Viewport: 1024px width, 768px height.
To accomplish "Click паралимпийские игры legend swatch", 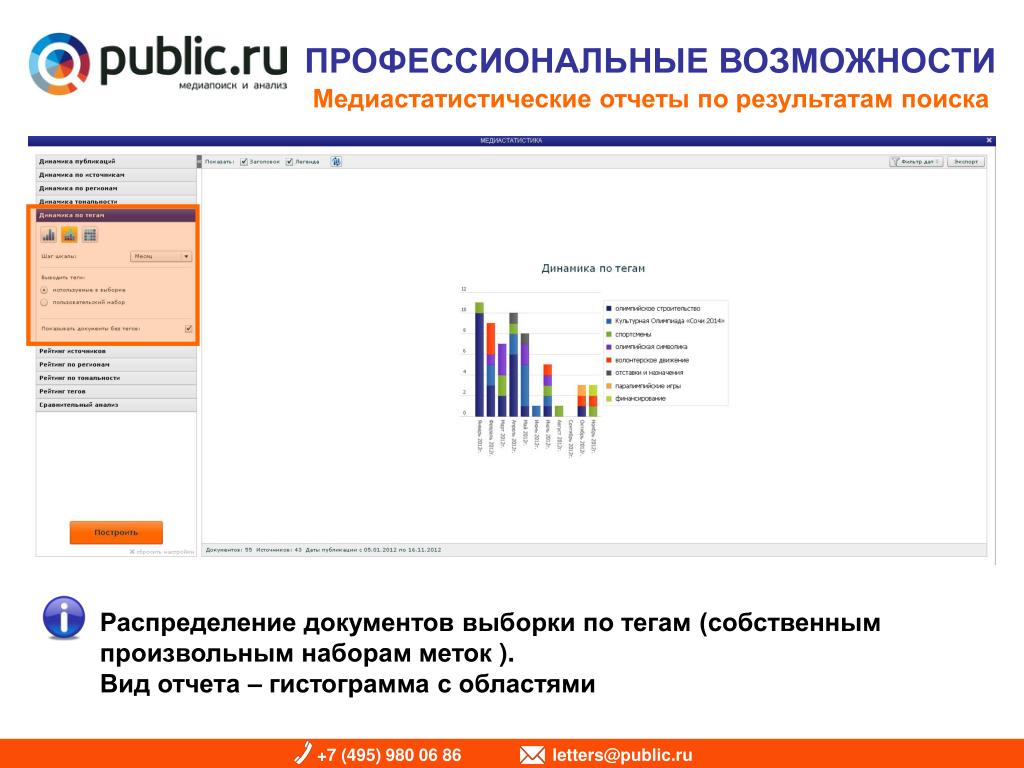I will (609, 386).
